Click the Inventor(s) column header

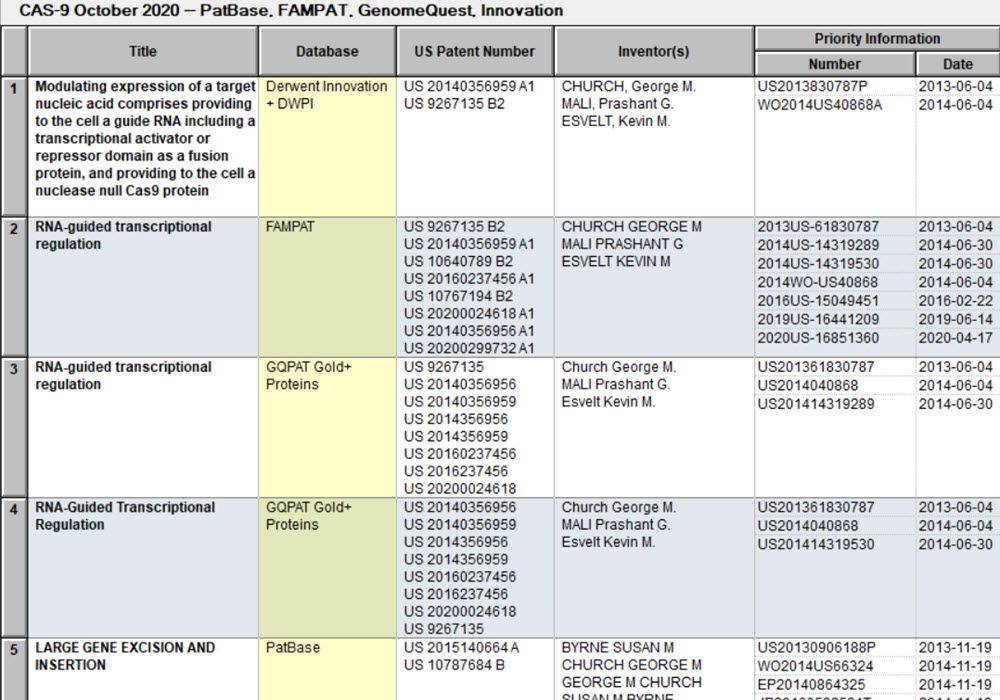click(653, 51)
